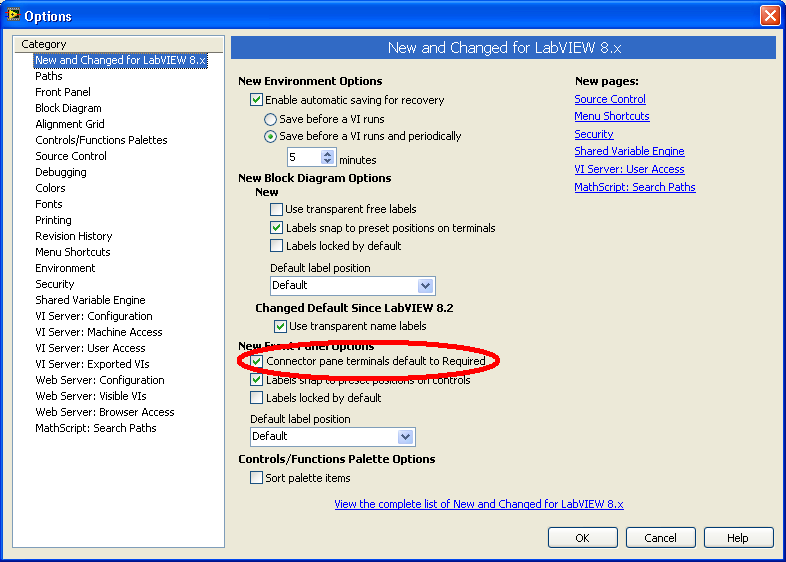Select Save before a VI runs and periodically
The width and height of the screenshot is (786, 562).
coord(270,136)
